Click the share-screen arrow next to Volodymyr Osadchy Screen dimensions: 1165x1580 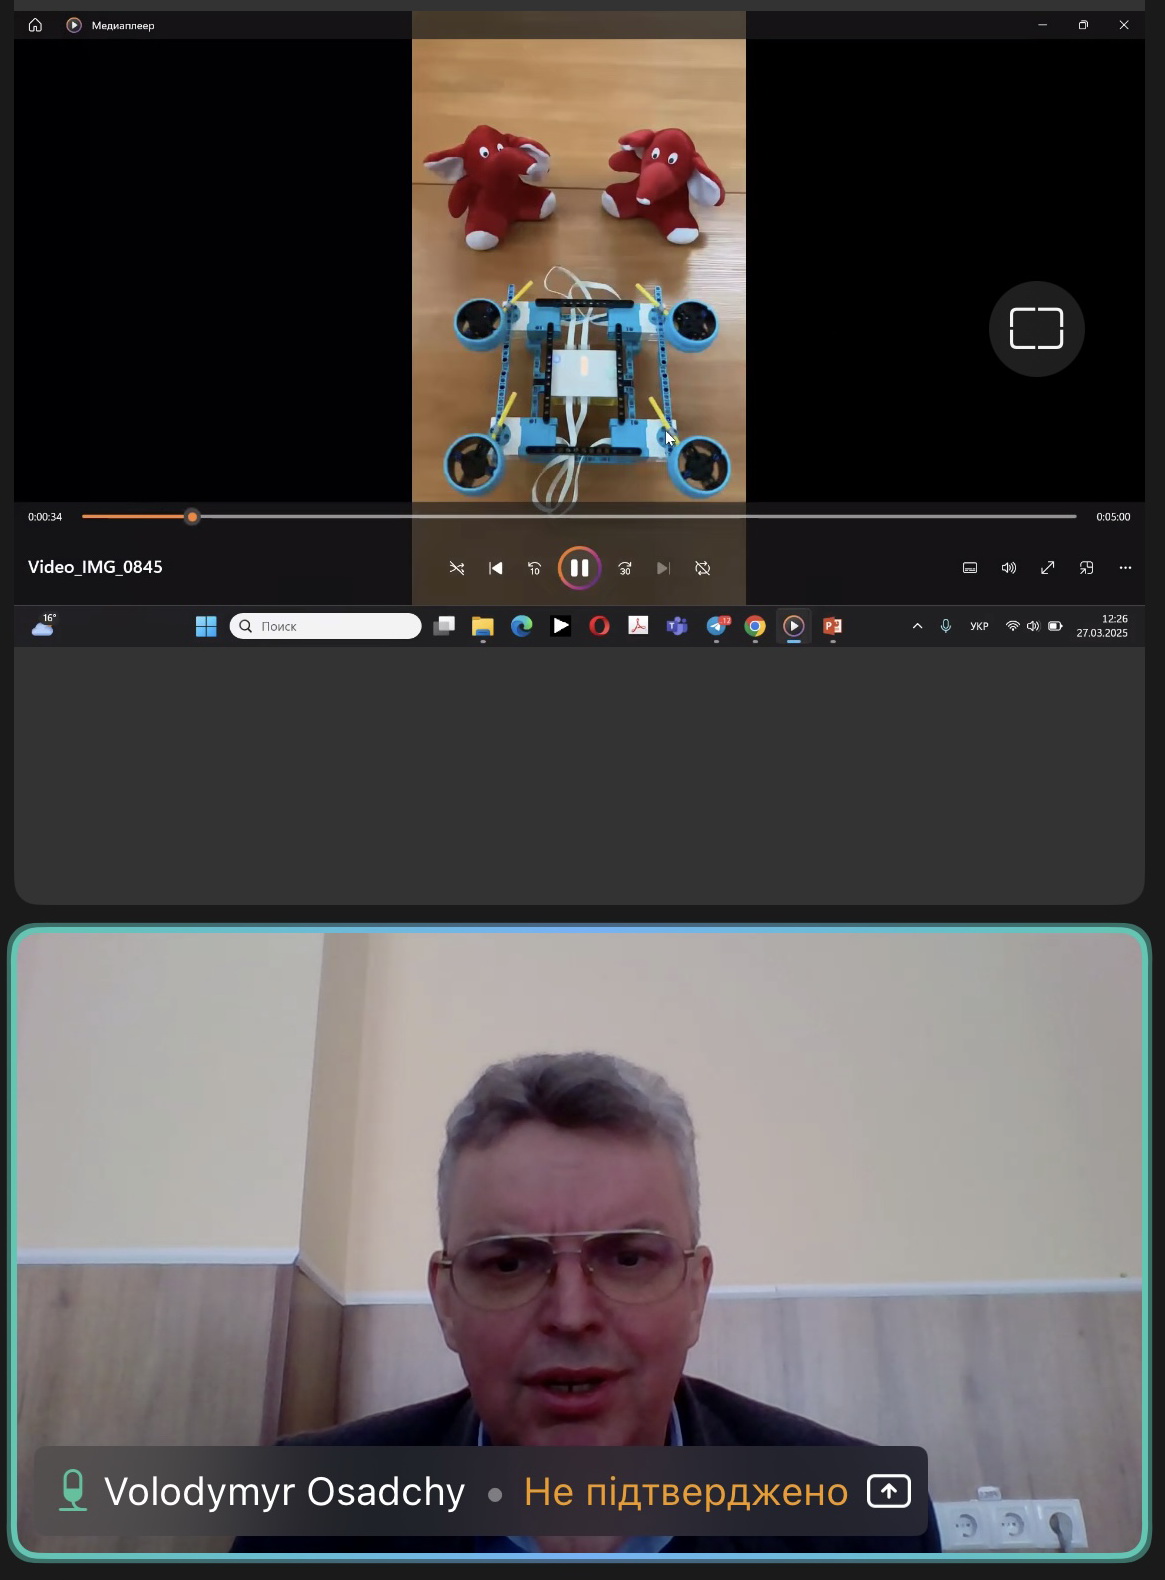[889, 1491]
